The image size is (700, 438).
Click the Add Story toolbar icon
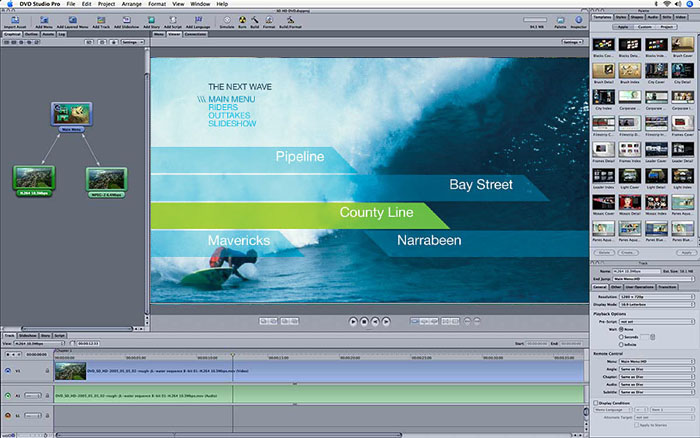pos(151,20)
